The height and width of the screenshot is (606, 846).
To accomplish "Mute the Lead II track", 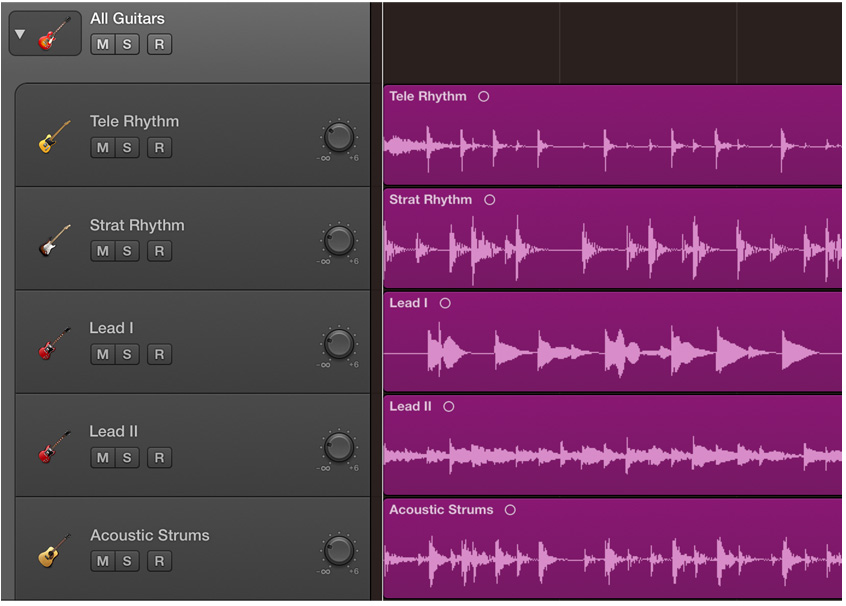I will (x=103, y=458).
